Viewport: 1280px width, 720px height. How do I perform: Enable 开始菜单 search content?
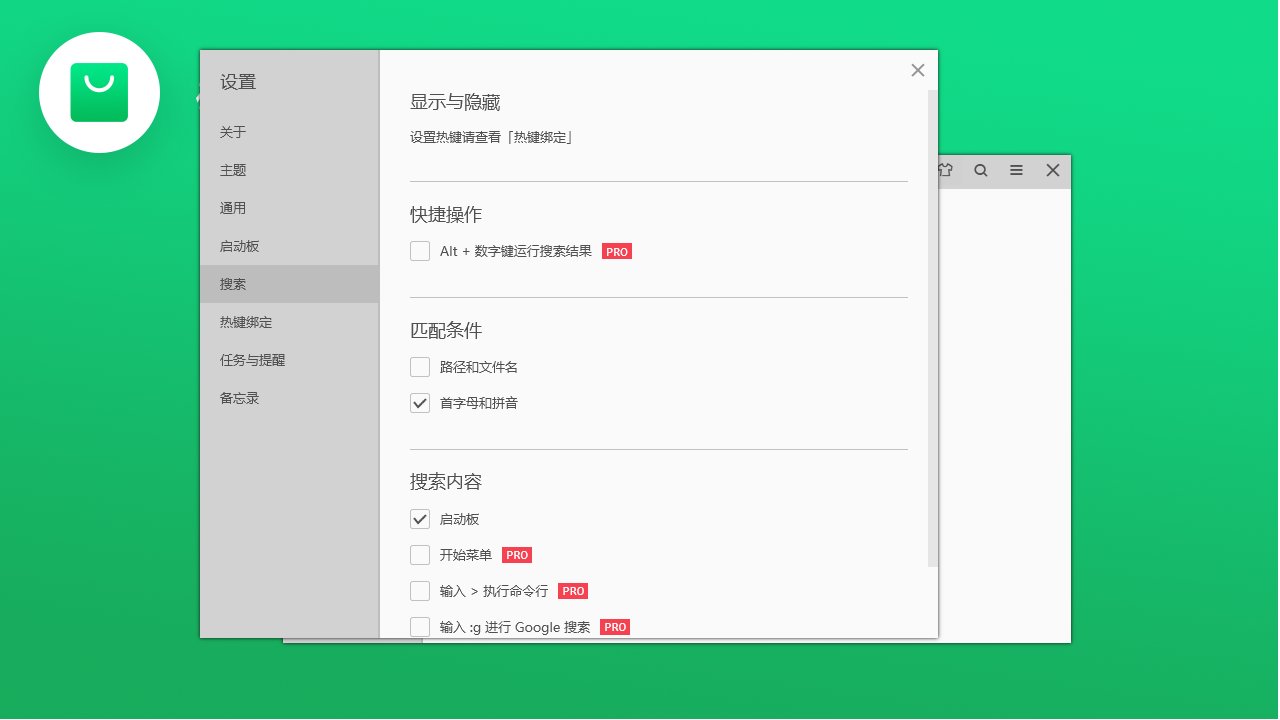pos(420,555)
